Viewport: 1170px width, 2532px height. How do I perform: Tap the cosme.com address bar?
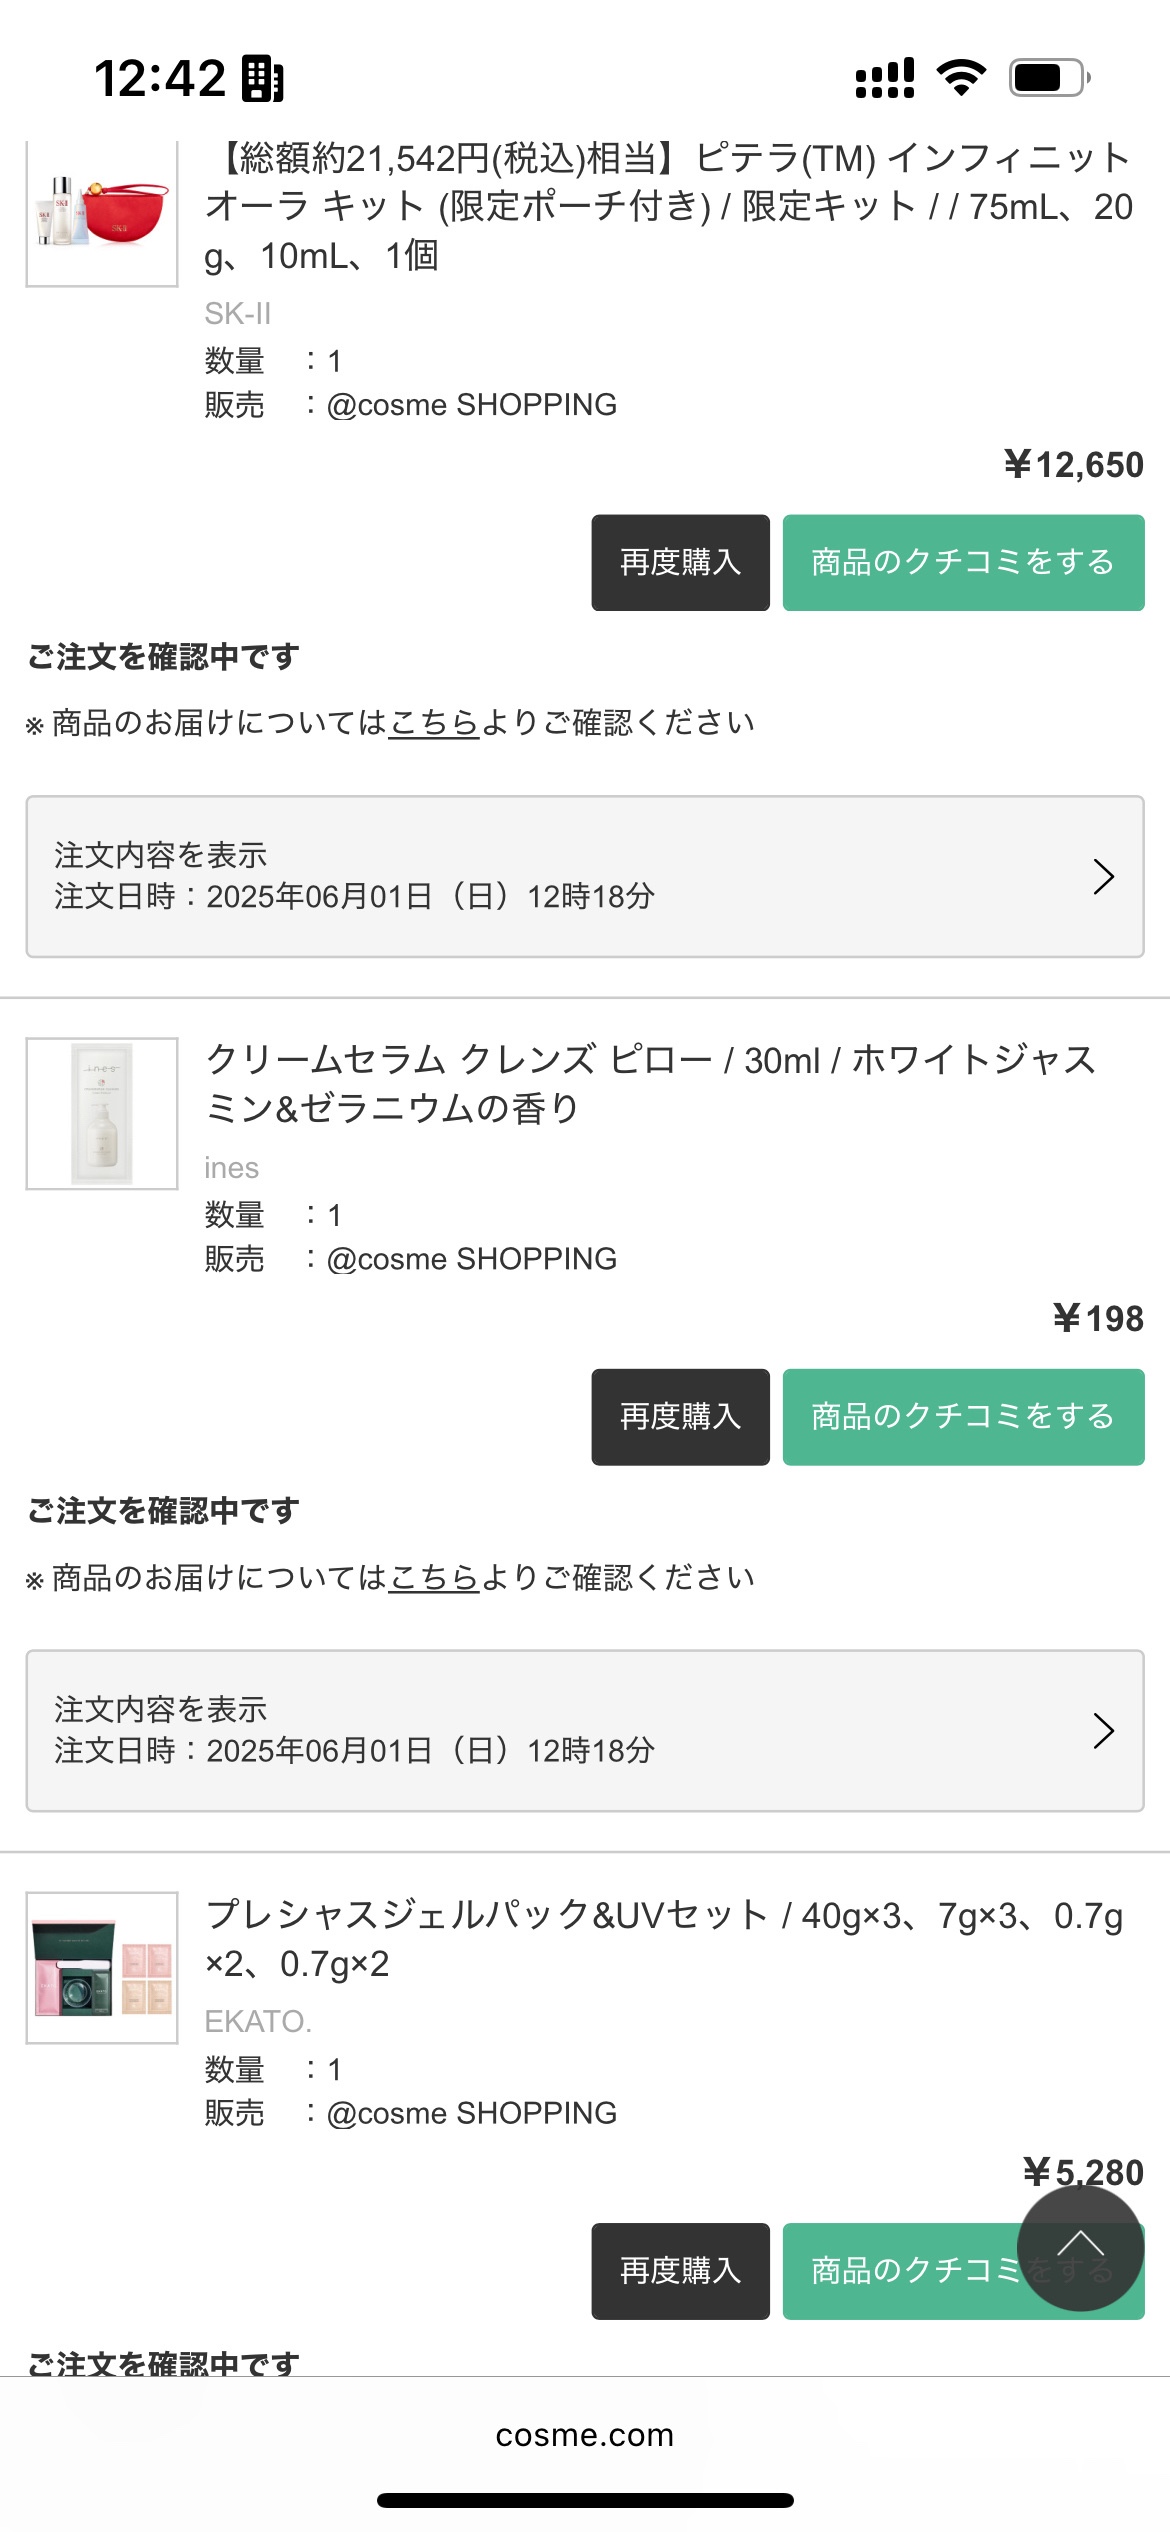click(585, 2435)
